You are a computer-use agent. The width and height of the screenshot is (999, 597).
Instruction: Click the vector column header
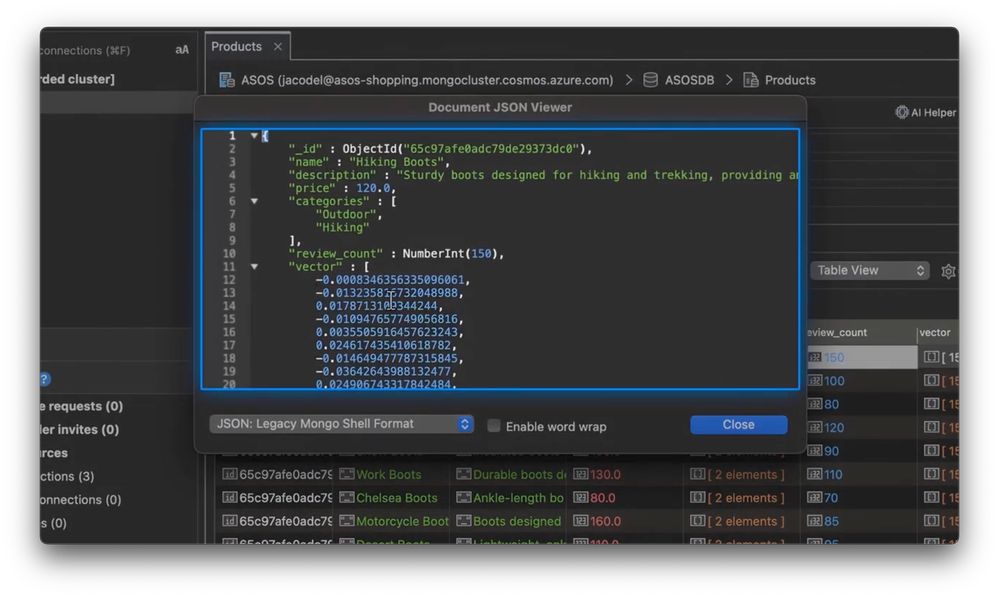tap(935, 333)
